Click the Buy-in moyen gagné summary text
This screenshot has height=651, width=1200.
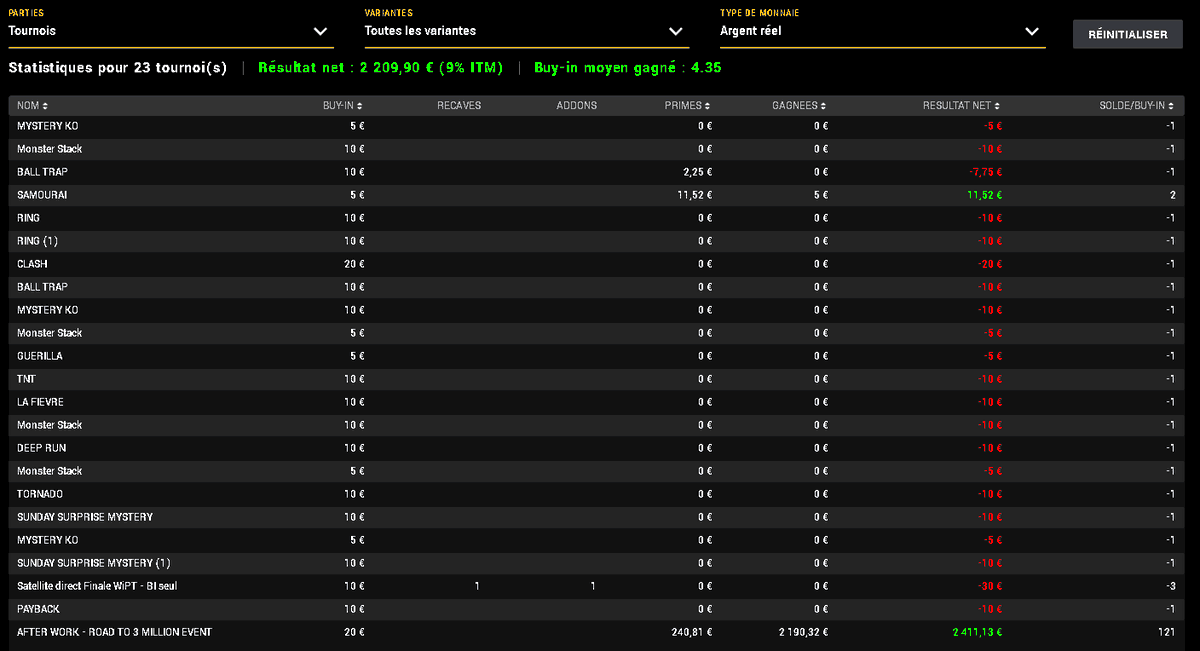pyautogui.click(x=628, y=68)
